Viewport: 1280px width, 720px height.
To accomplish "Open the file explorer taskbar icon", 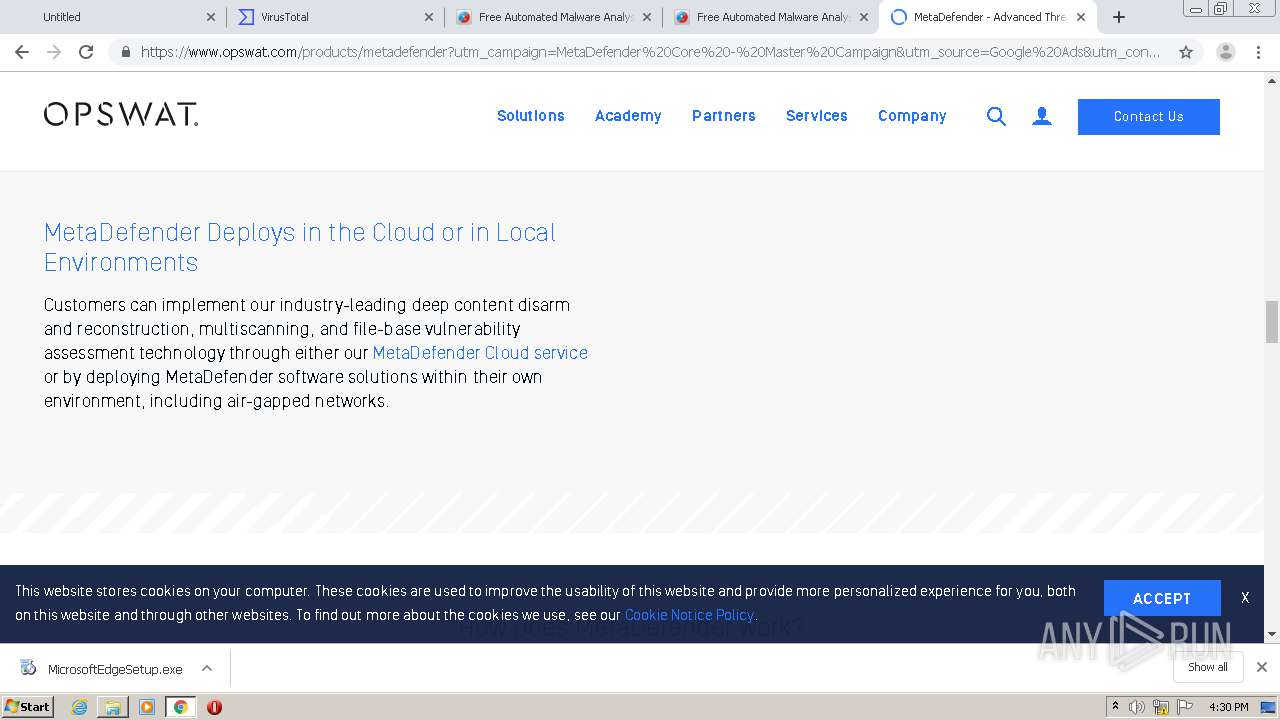I will (x=113, y=707).
